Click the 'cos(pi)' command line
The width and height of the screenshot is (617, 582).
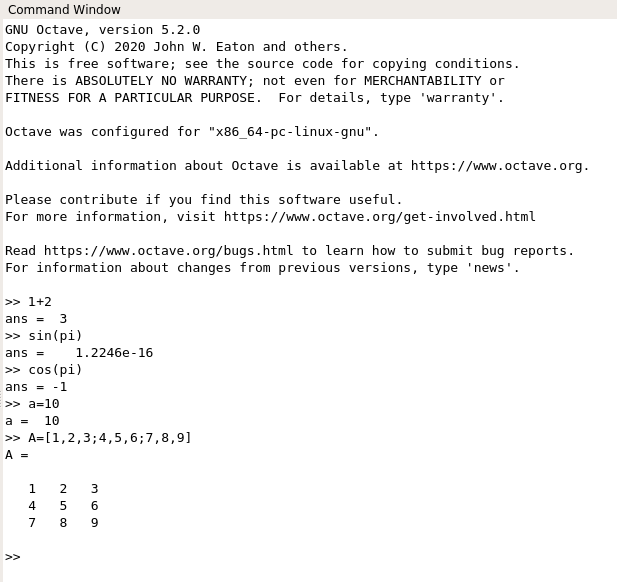click(x=44, y=370)
